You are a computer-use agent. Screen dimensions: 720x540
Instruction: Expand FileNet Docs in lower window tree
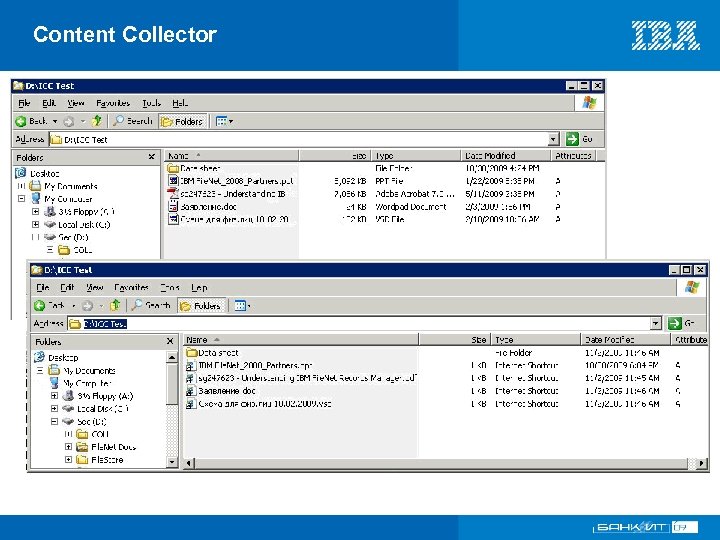coord(68,446)
